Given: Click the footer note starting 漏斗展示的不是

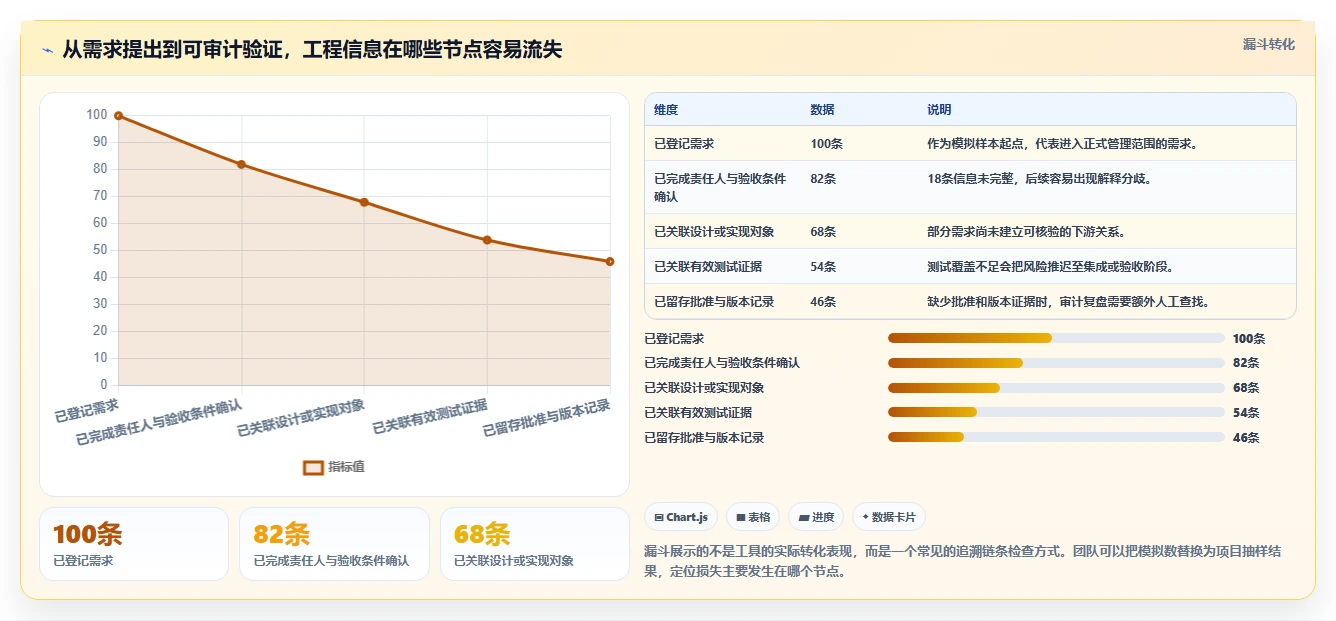Looking at the screenshot, I should click(964, 562).
